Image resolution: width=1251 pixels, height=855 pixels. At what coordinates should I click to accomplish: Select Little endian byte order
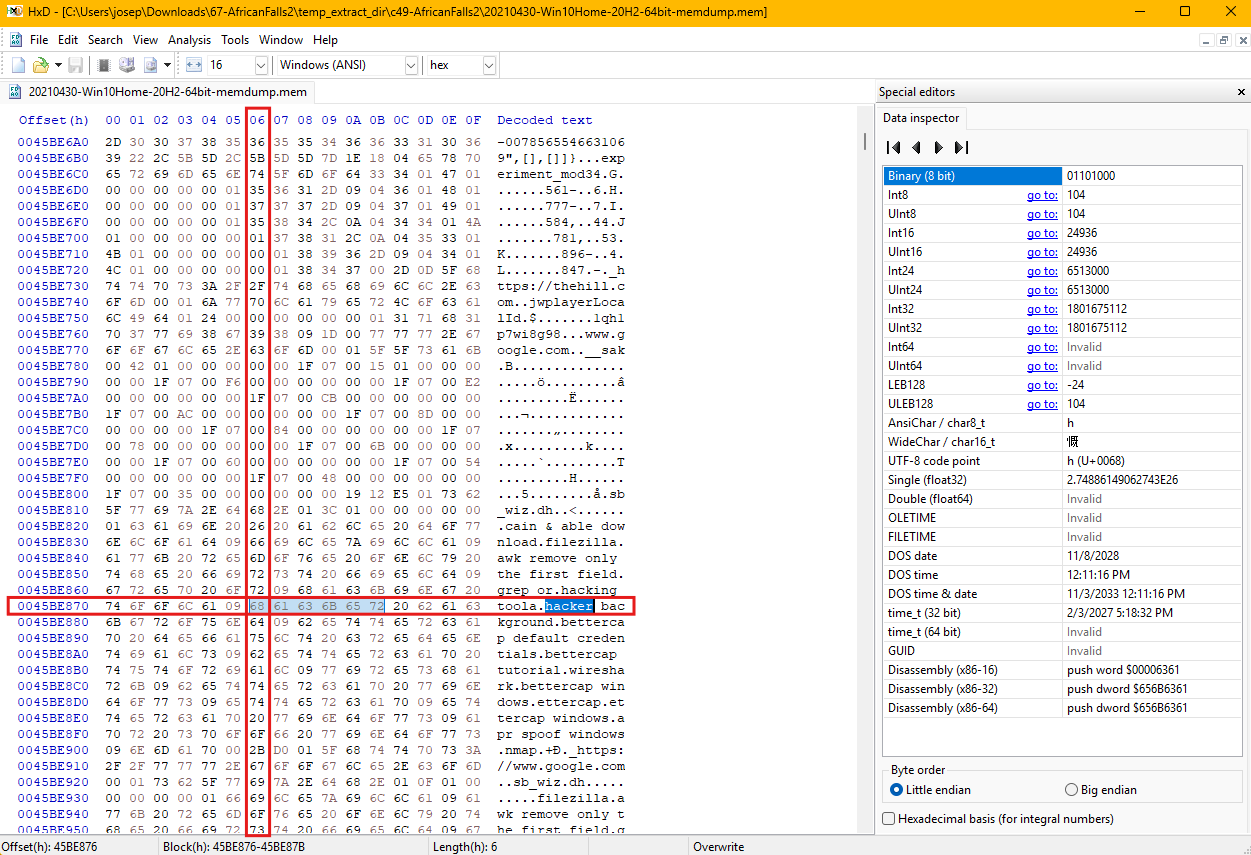point(896,789)
